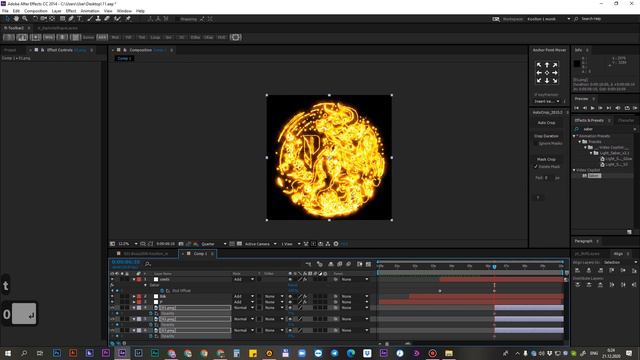Viewport: 640px width, 360px height.
Task: Open the Animation menu
Action: (x=90, y=11)
